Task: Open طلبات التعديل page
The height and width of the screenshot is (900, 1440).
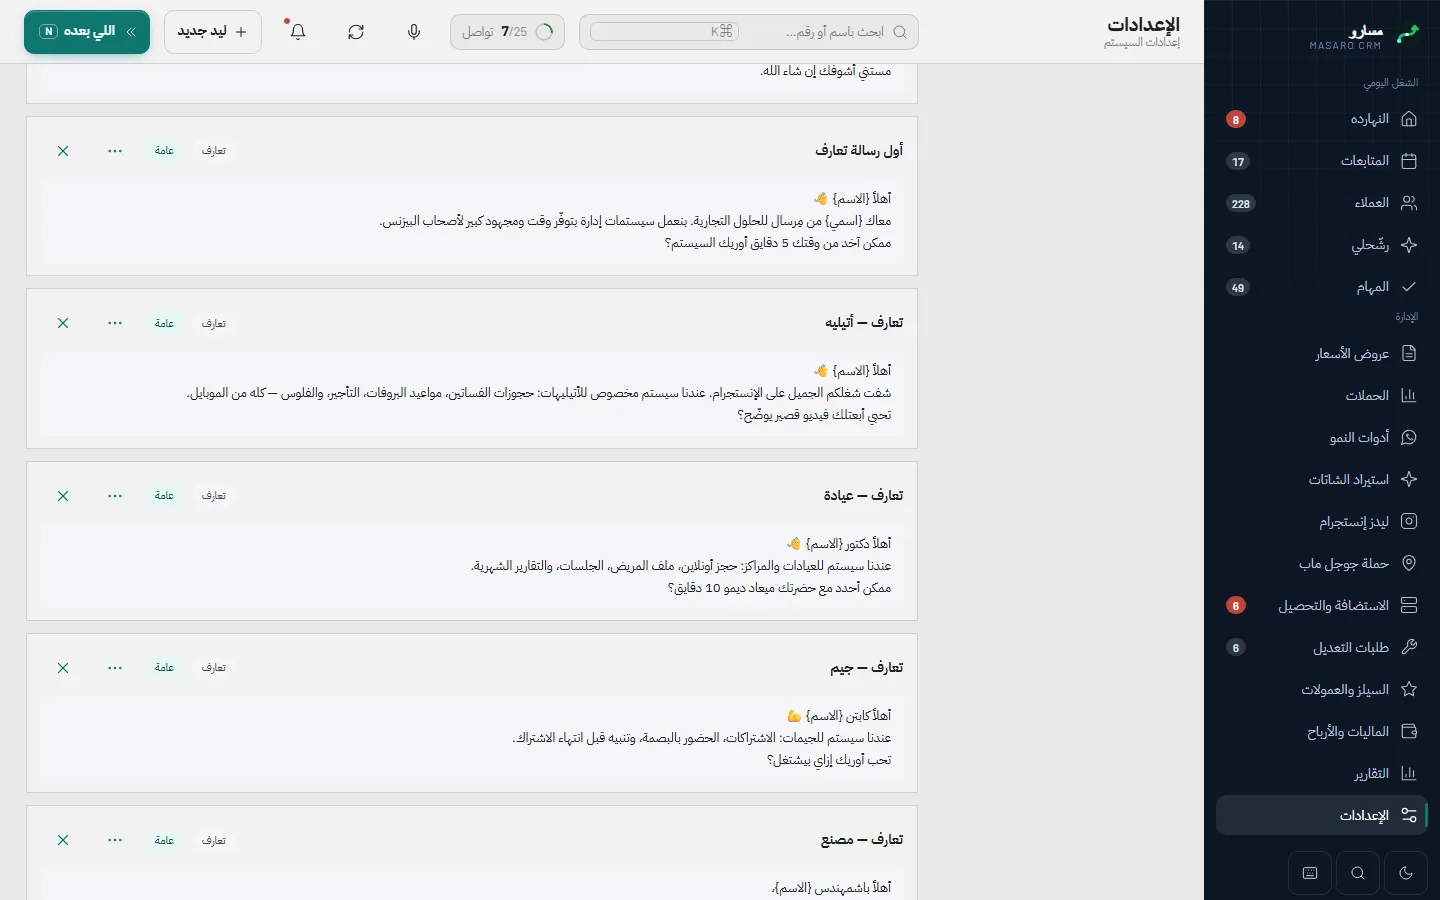Action: pos(1322,647)
